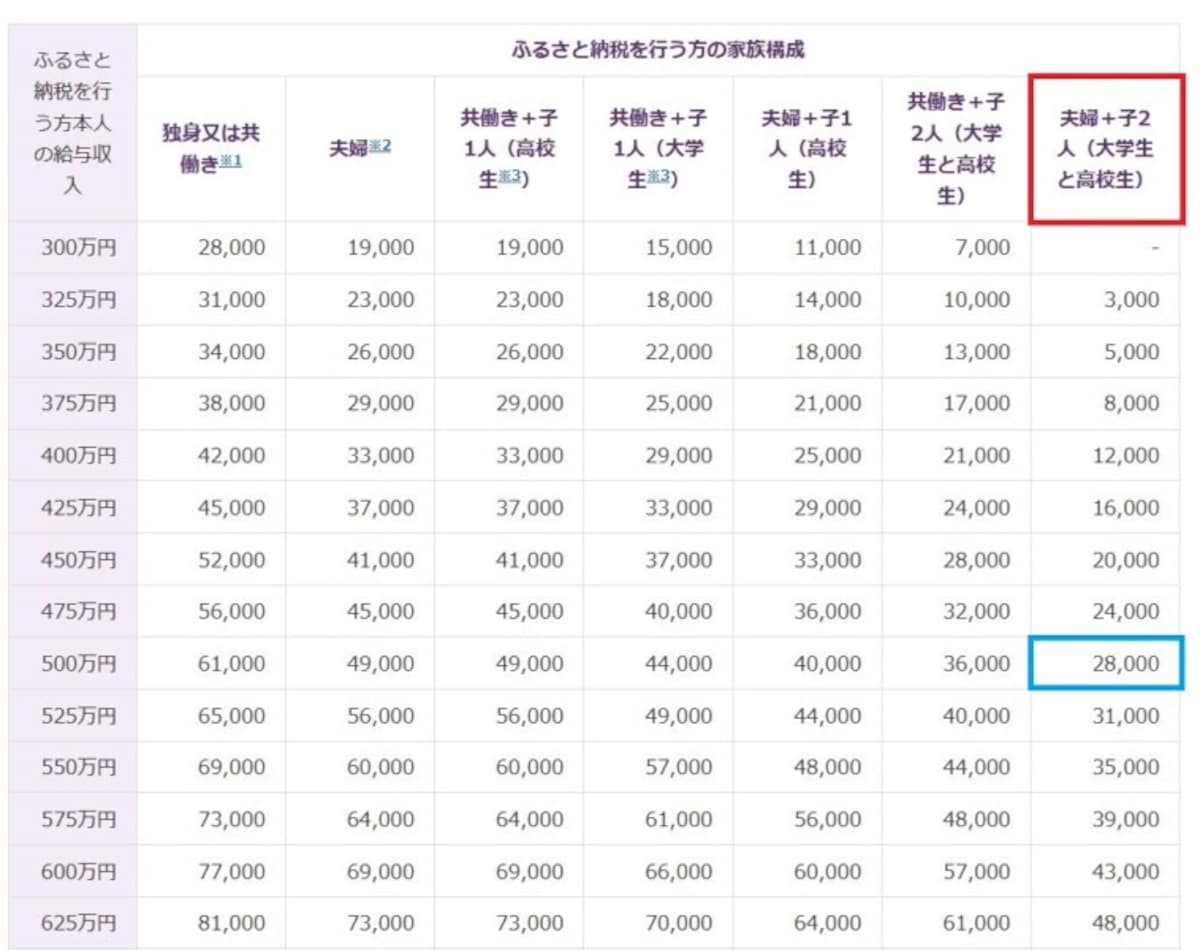Screen dimensions: 1200x950
Task: Click the 共働き+子2人(大学生と高校生) column header
Action: (x=956, y=148)
